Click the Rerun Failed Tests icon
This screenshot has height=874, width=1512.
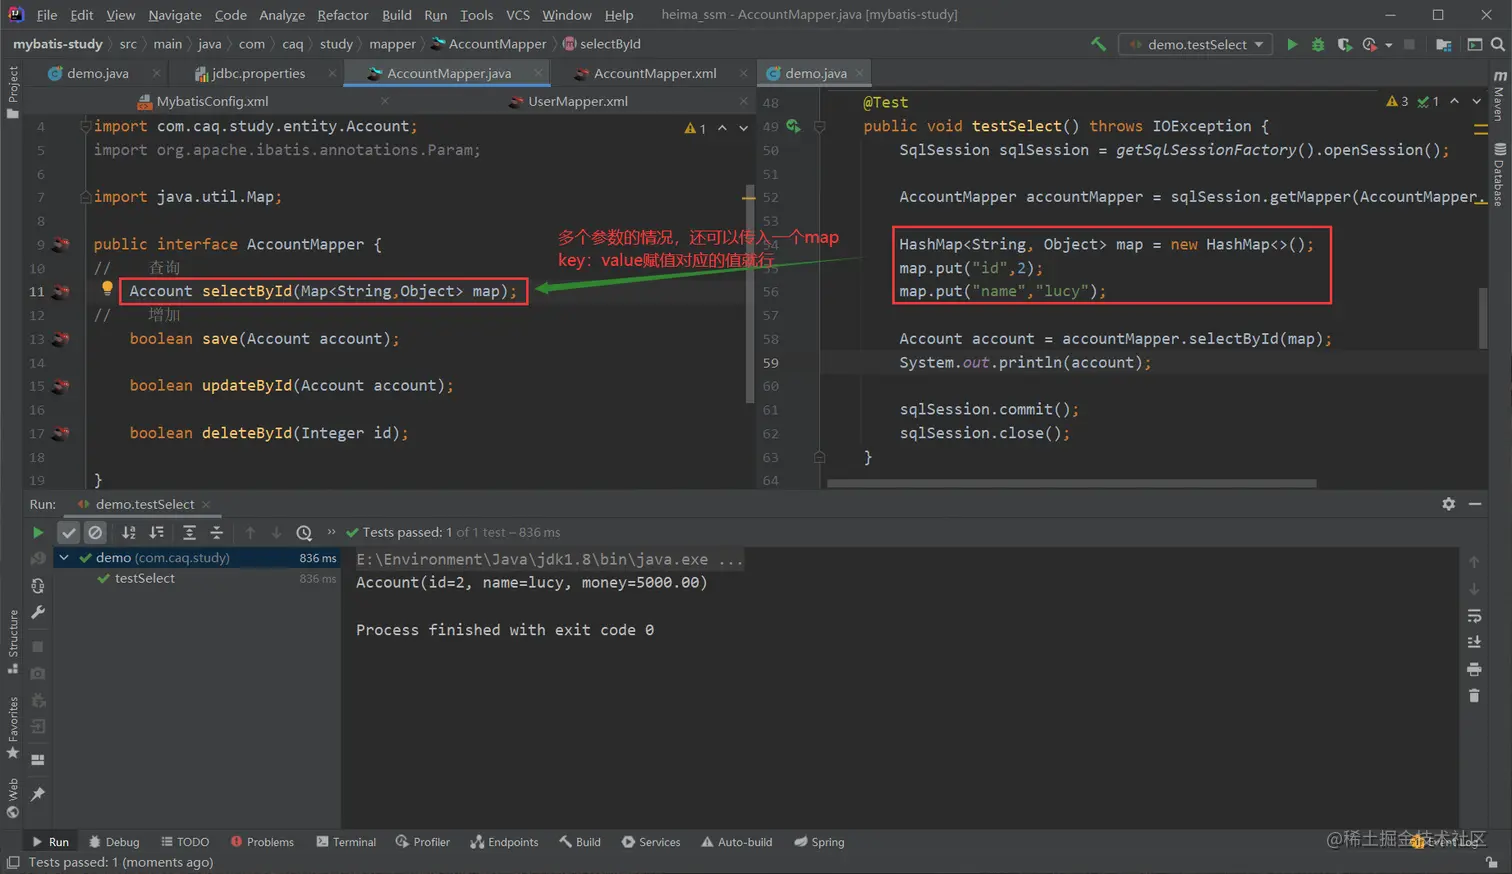point(38,558)
